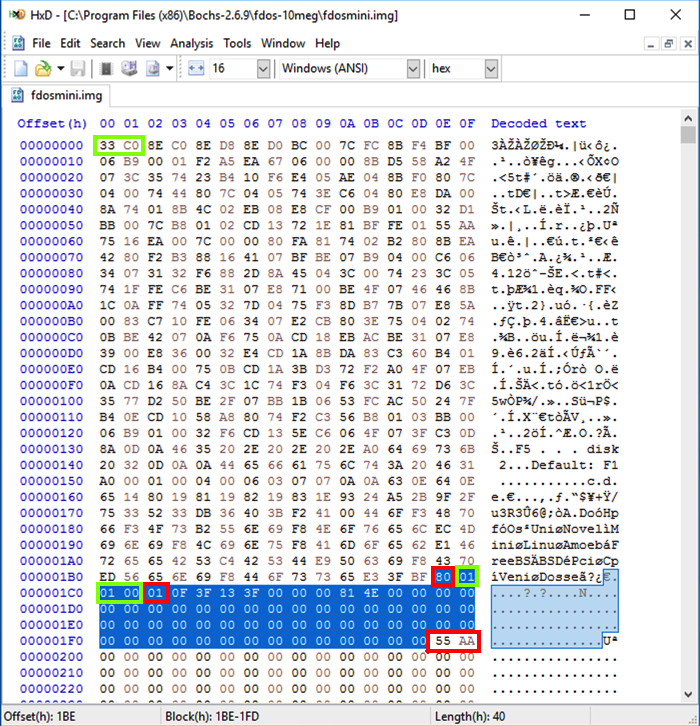Click offset row 00000000
This screenshot has width=700, height=726.
[51, 145]
